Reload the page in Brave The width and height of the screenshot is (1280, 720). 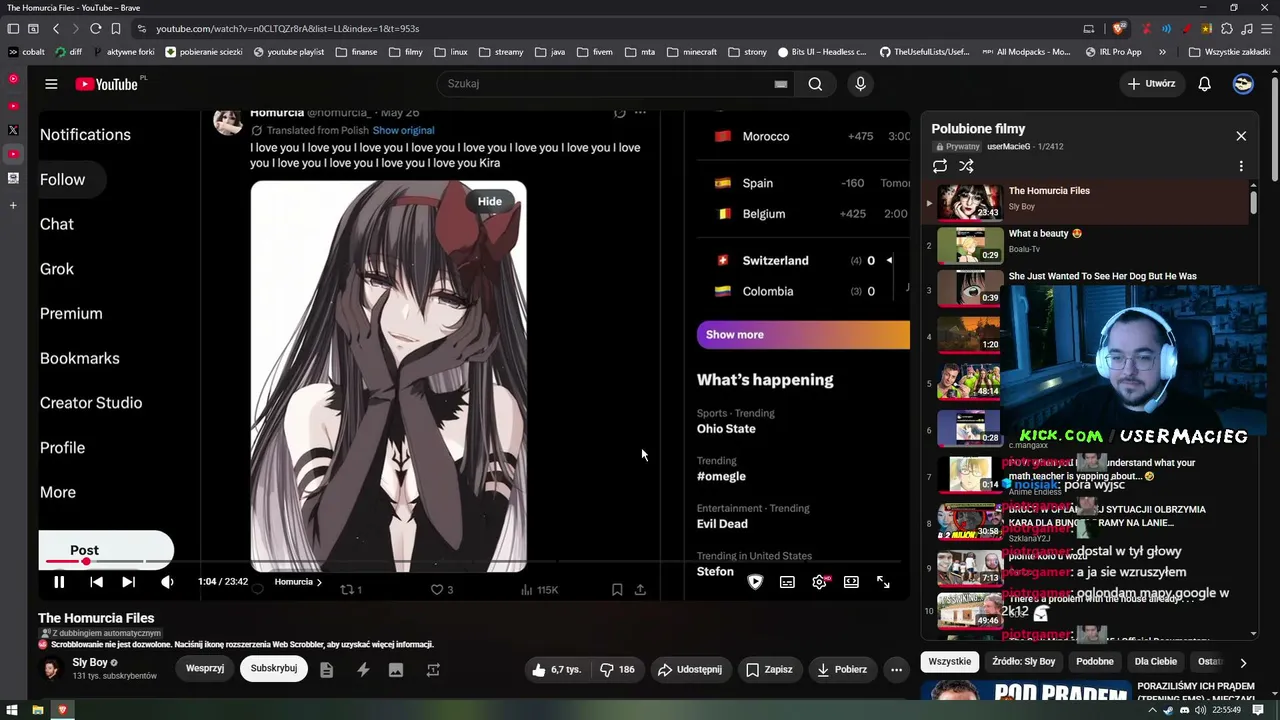tap(95, 29)
